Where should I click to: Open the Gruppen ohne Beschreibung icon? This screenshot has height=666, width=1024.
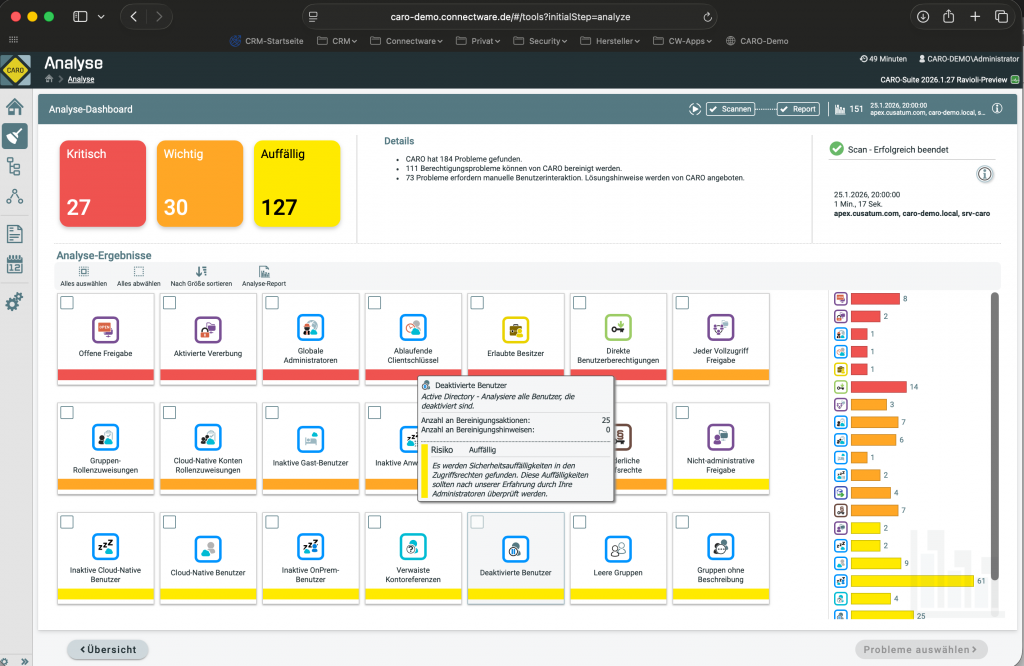(x=721, y=548)
